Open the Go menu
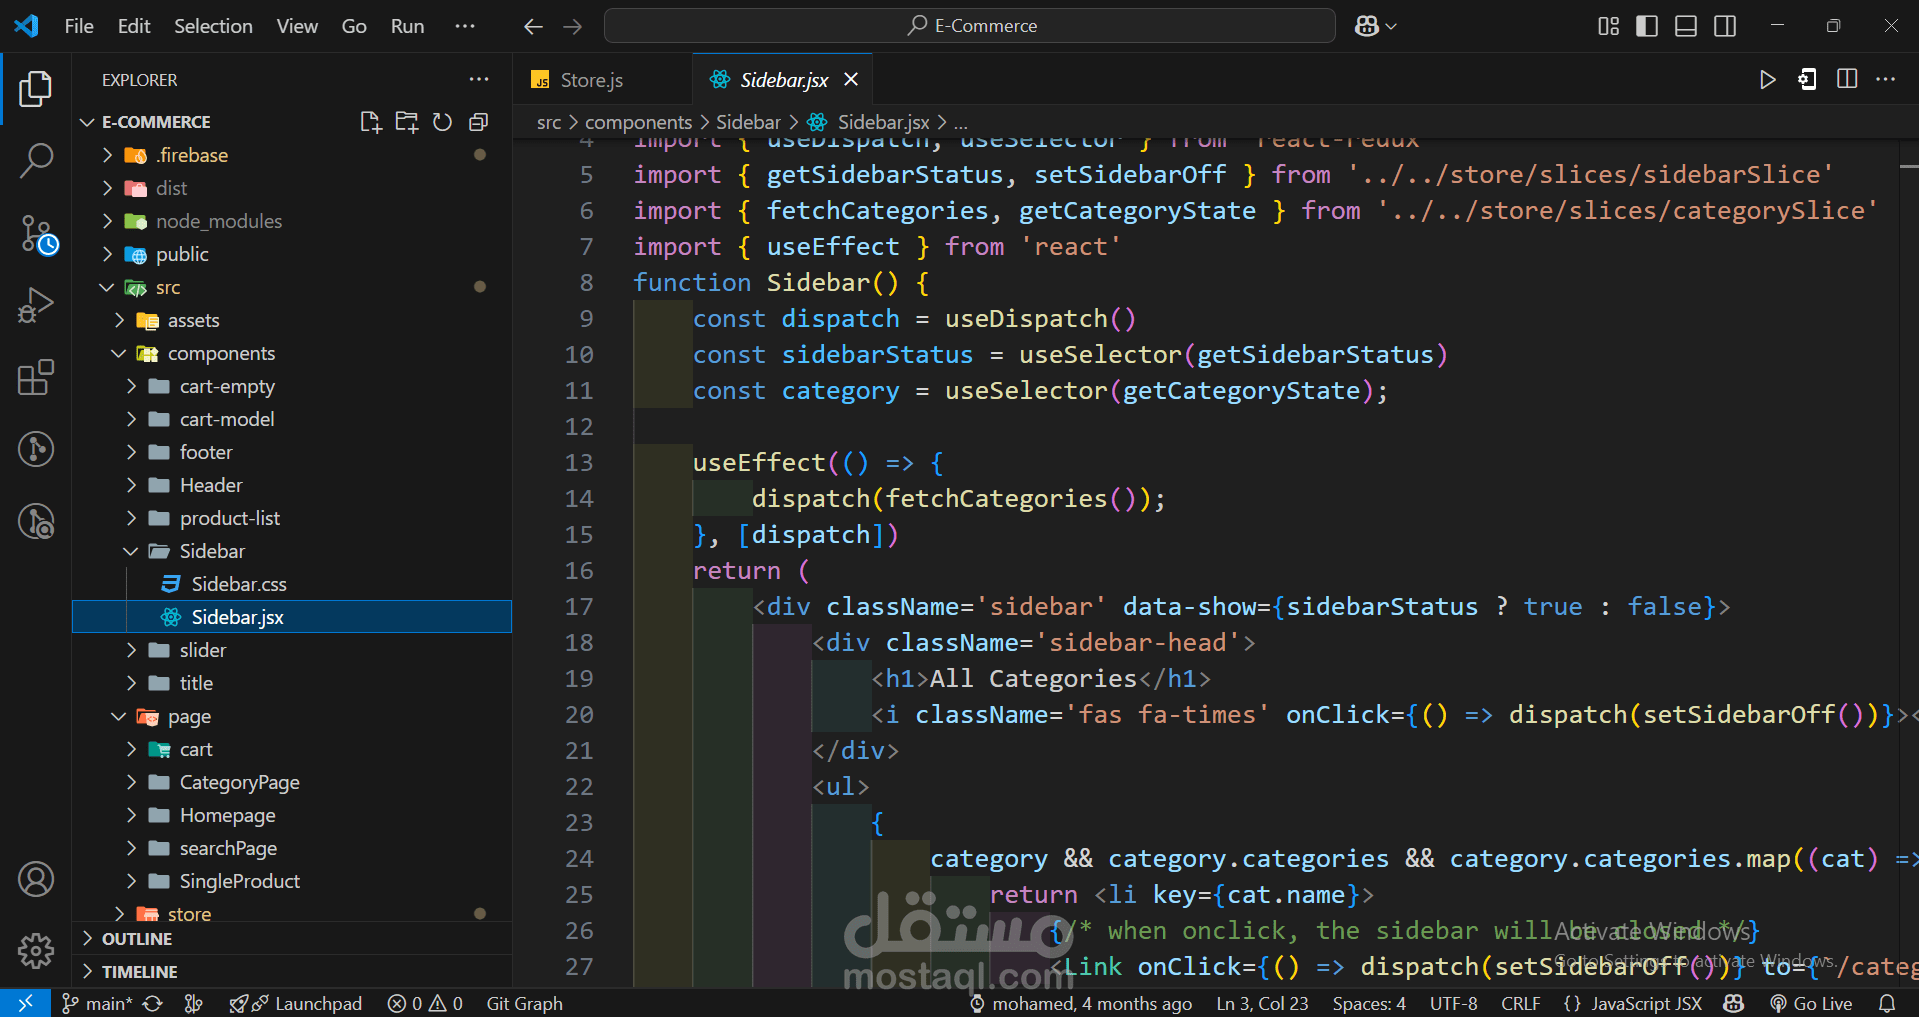The height and width of the screenshot is (1017, 1919). click(x=354, y=26)
